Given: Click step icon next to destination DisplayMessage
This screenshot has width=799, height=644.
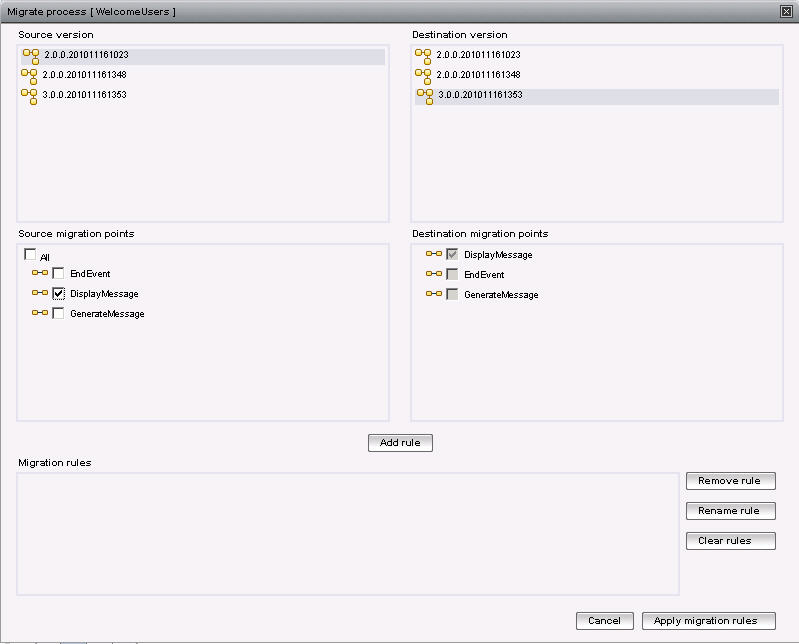Looking at the screenshot, I should click(x=434, y=254).
